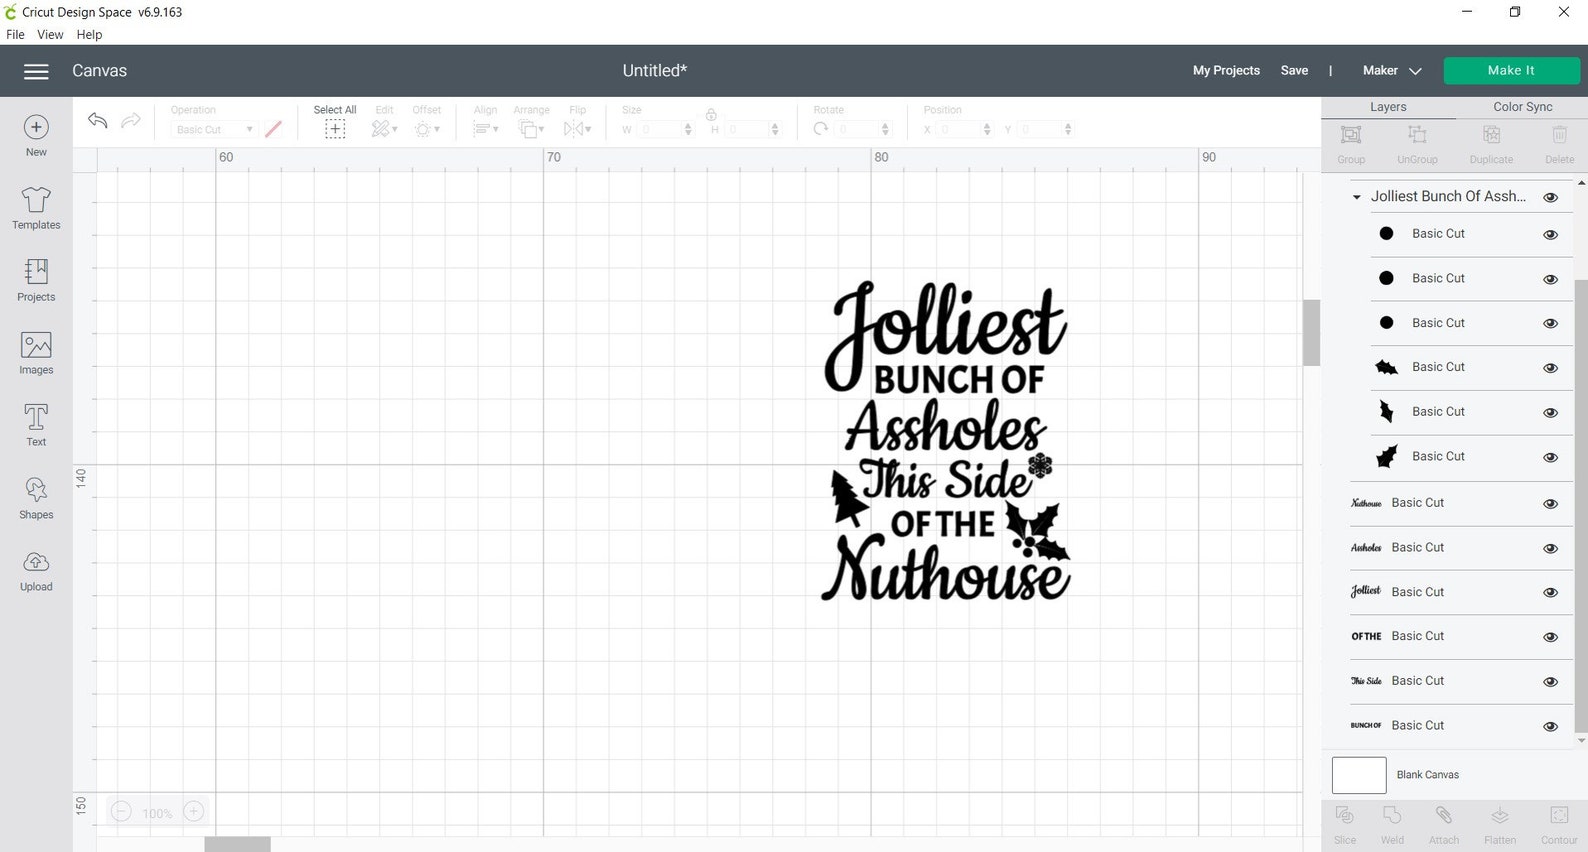This screenshot has height=852, width=1588.
Task: Click the Upload icon
Action: tap(36, 570)
